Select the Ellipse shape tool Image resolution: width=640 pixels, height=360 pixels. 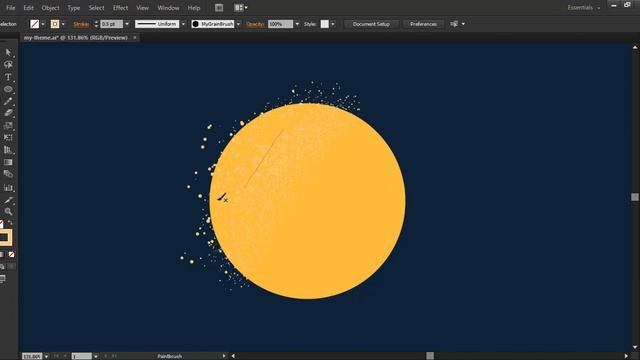[8, 89]
